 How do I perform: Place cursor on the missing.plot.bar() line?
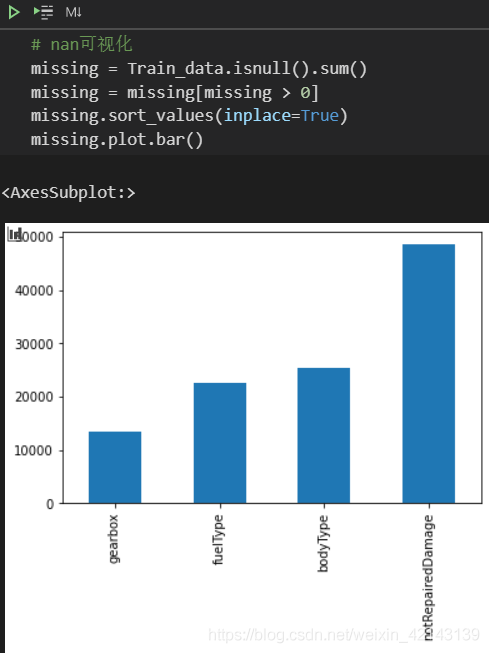click(117, 140)
